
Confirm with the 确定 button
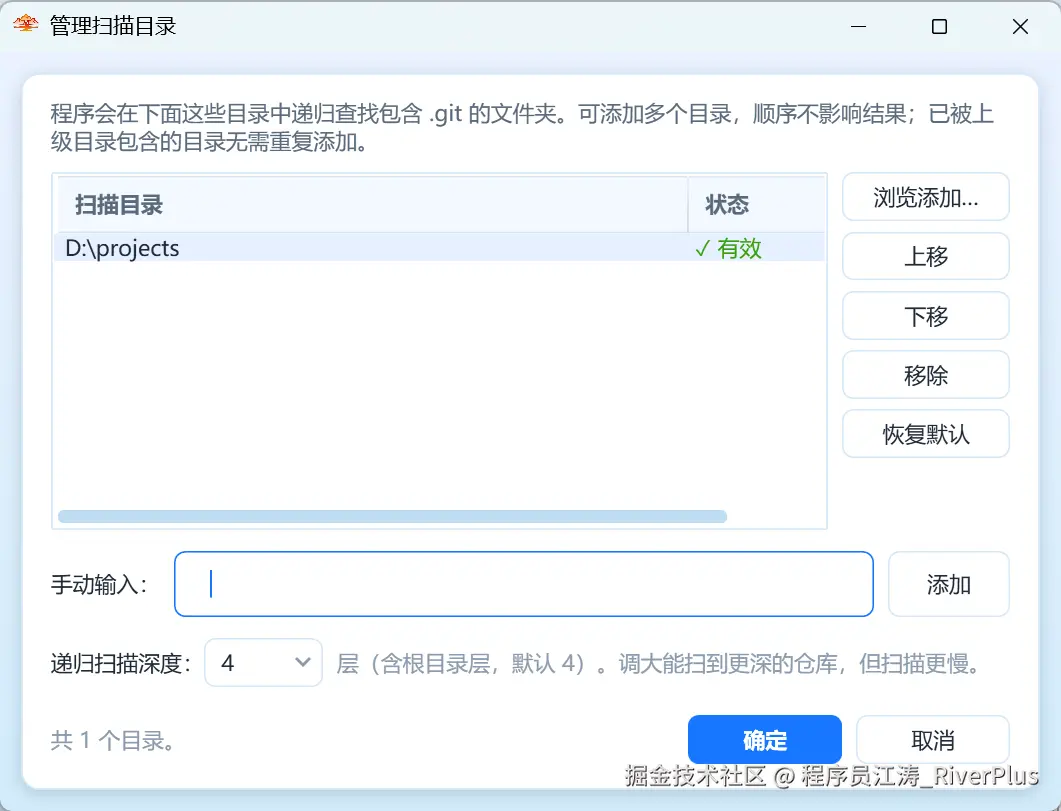765,740
